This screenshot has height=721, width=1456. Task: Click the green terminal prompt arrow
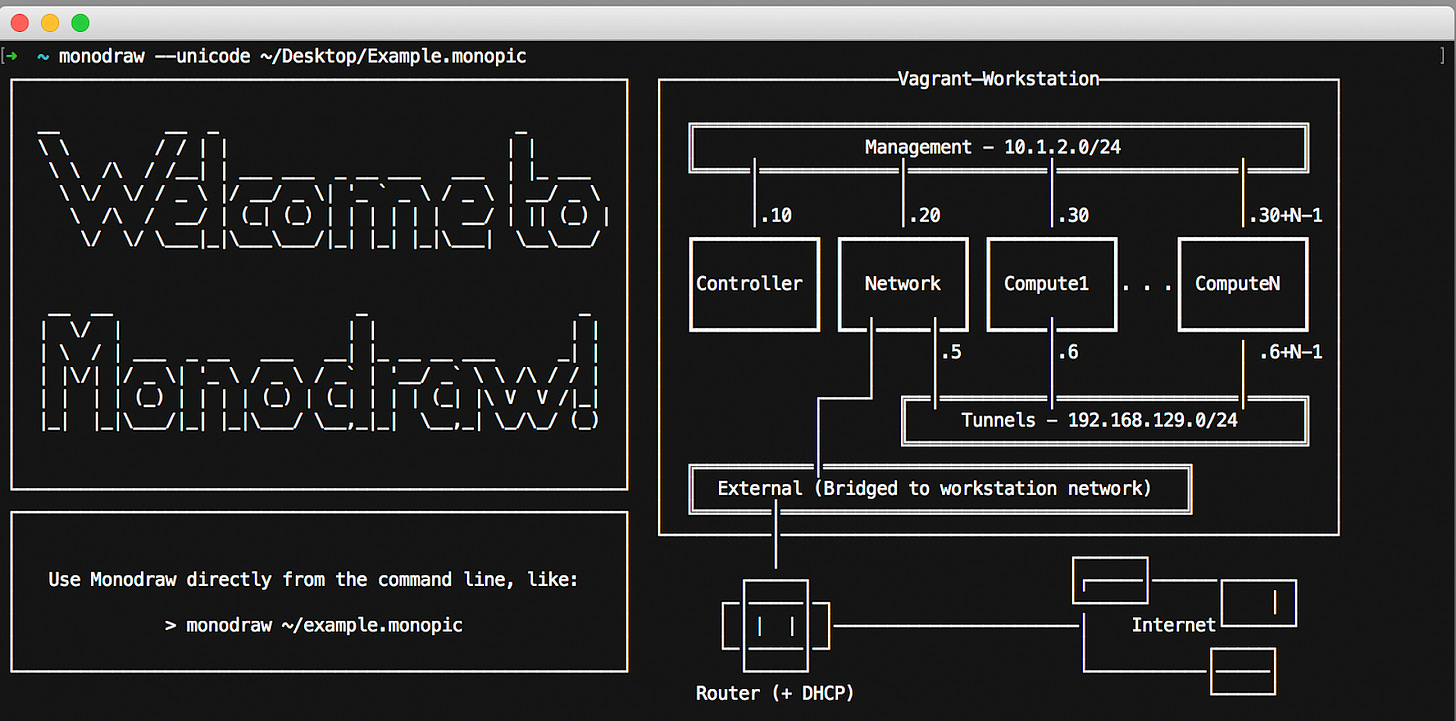(x=11, y=56)
